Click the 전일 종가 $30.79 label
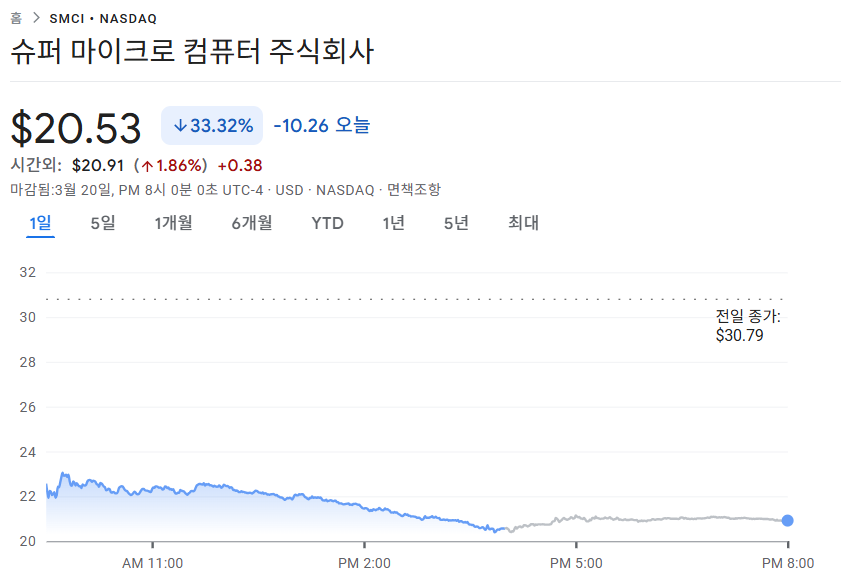This screenshot has width=841, height=582. point(747,326)
